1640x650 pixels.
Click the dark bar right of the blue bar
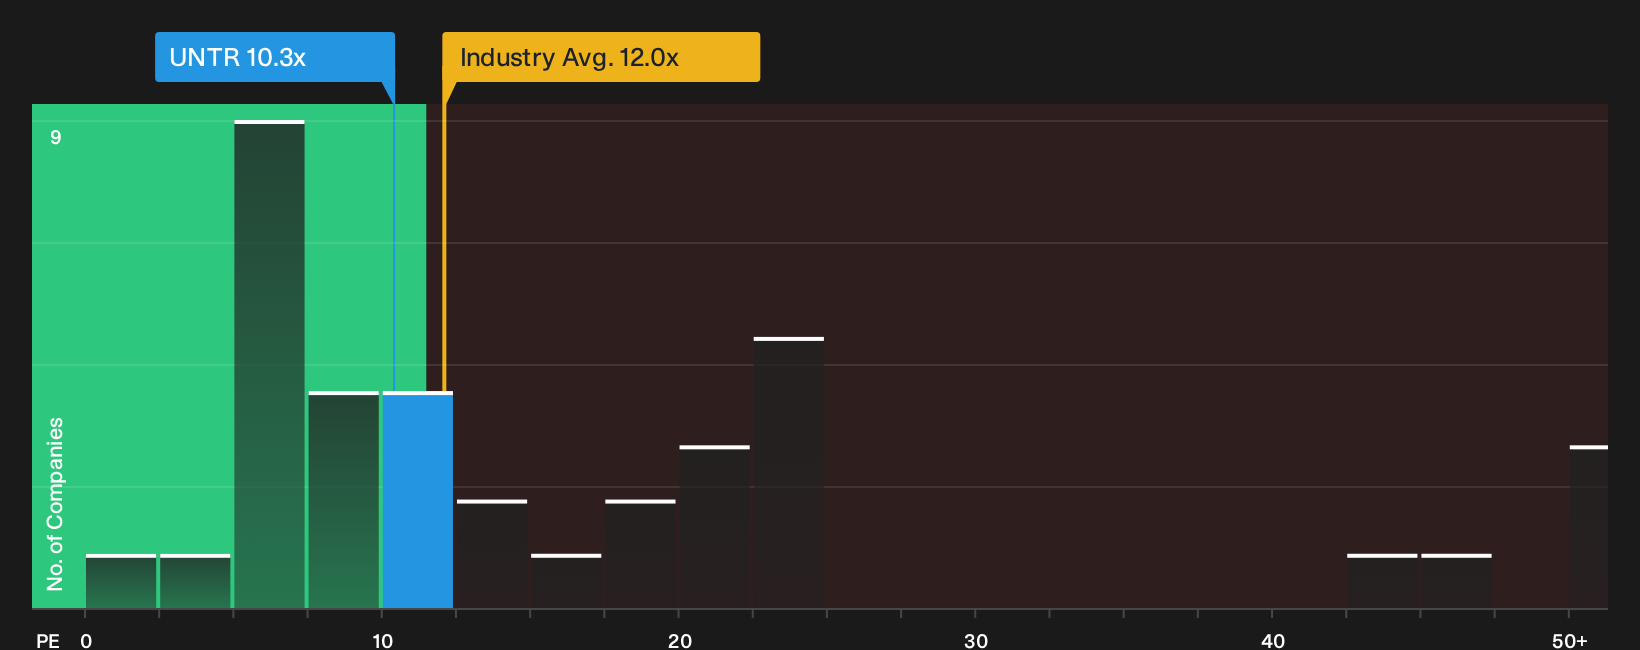(x=492, y=554)
